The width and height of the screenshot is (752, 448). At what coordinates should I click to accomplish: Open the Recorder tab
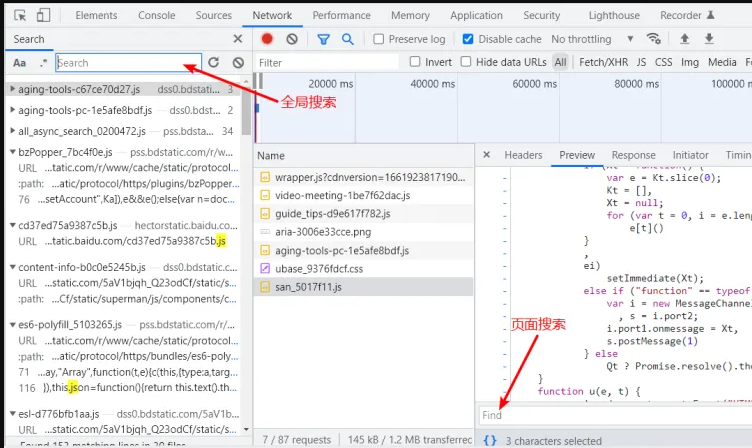pos(687,15)
